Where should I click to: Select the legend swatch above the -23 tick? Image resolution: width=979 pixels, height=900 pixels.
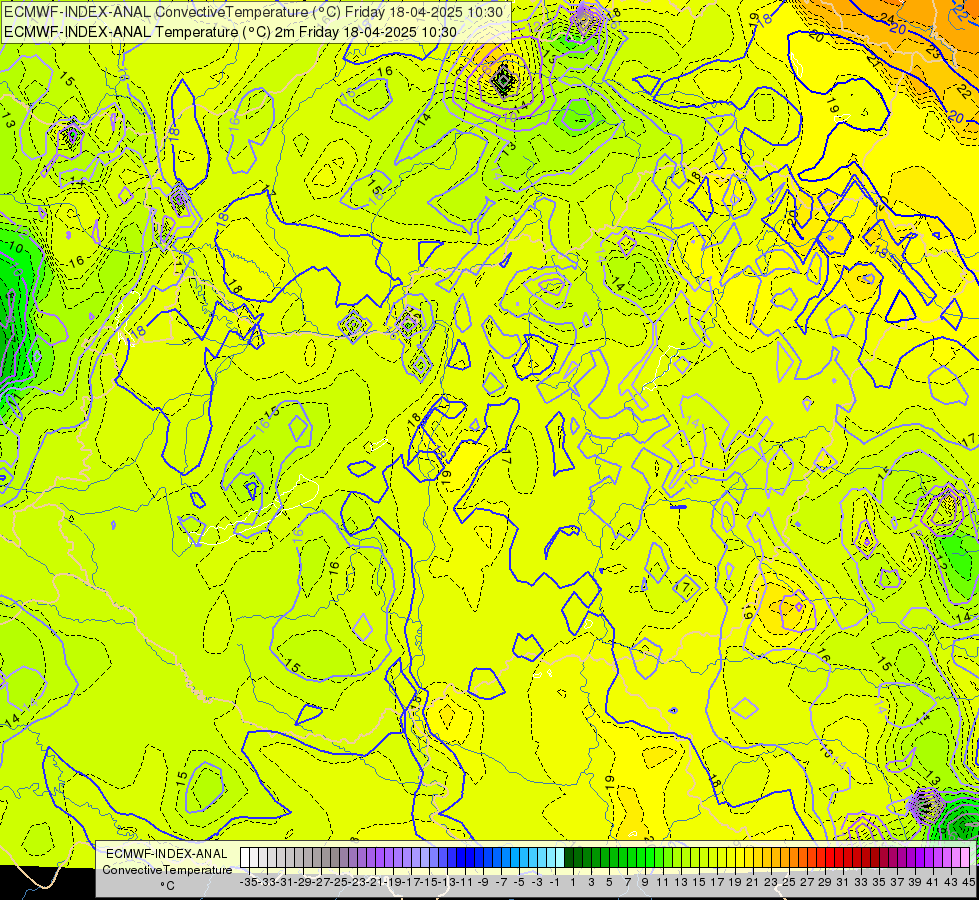click(353, 858)
